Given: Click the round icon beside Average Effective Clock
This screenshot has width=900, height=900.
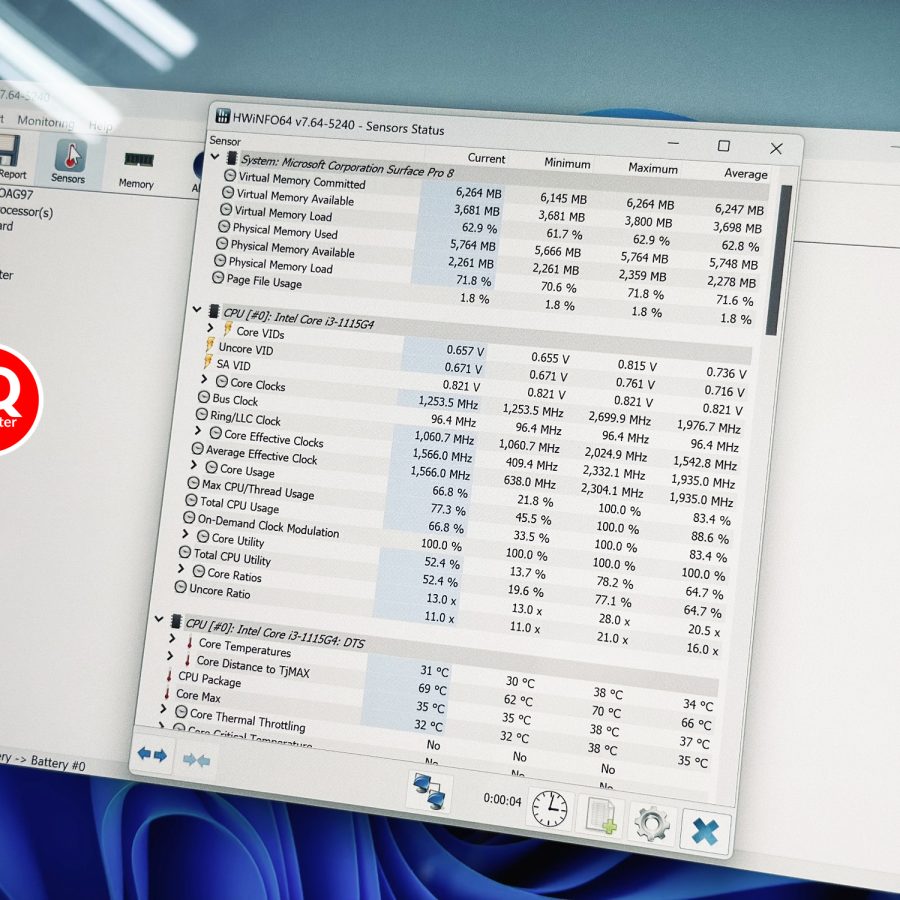Looking at the screenshot, I should pos(197,448).
